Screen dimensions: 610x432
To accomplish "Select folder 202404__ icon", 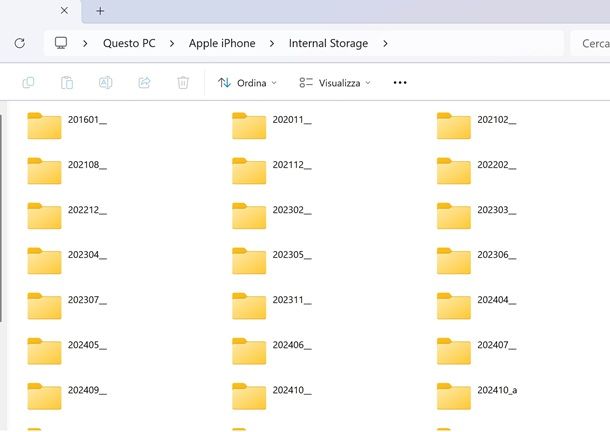I will pyautogui.click(x=454, y=306).
